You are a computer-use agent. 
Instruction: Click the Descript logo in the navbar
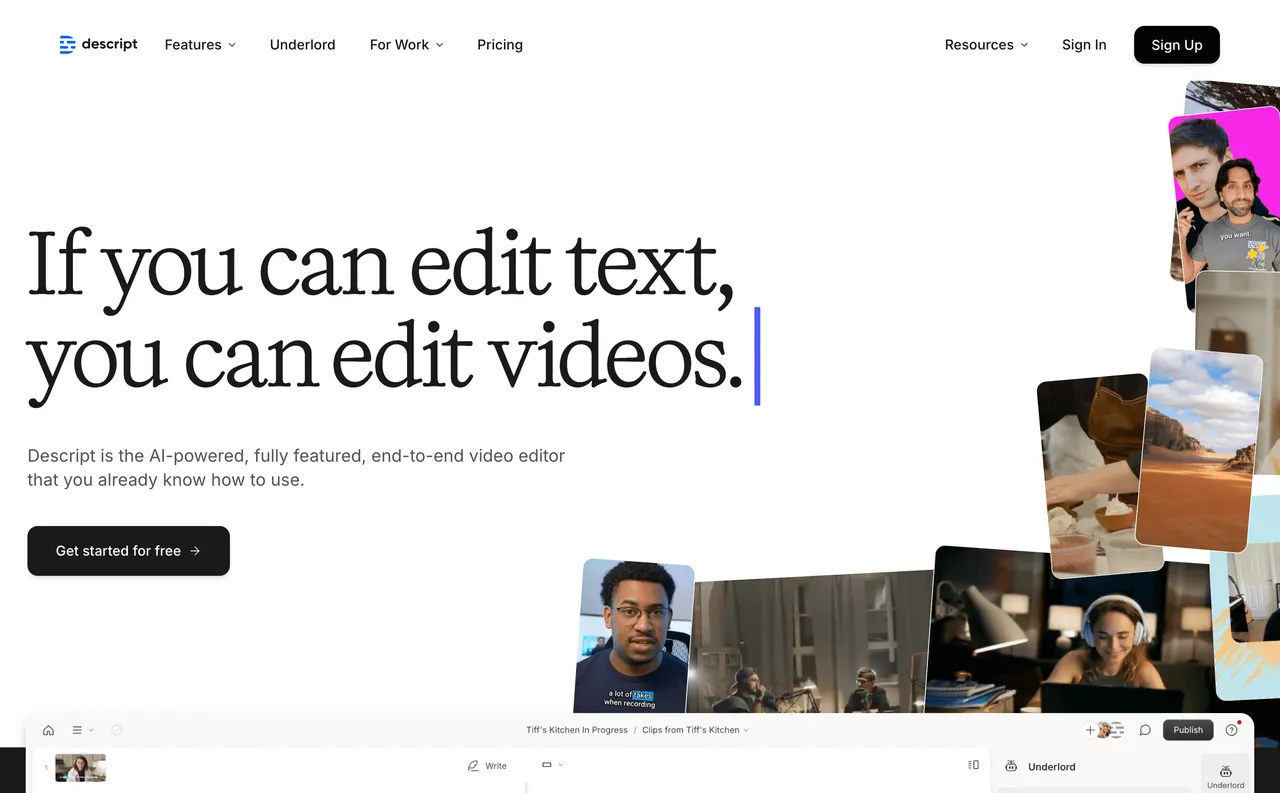coord(98,44)
